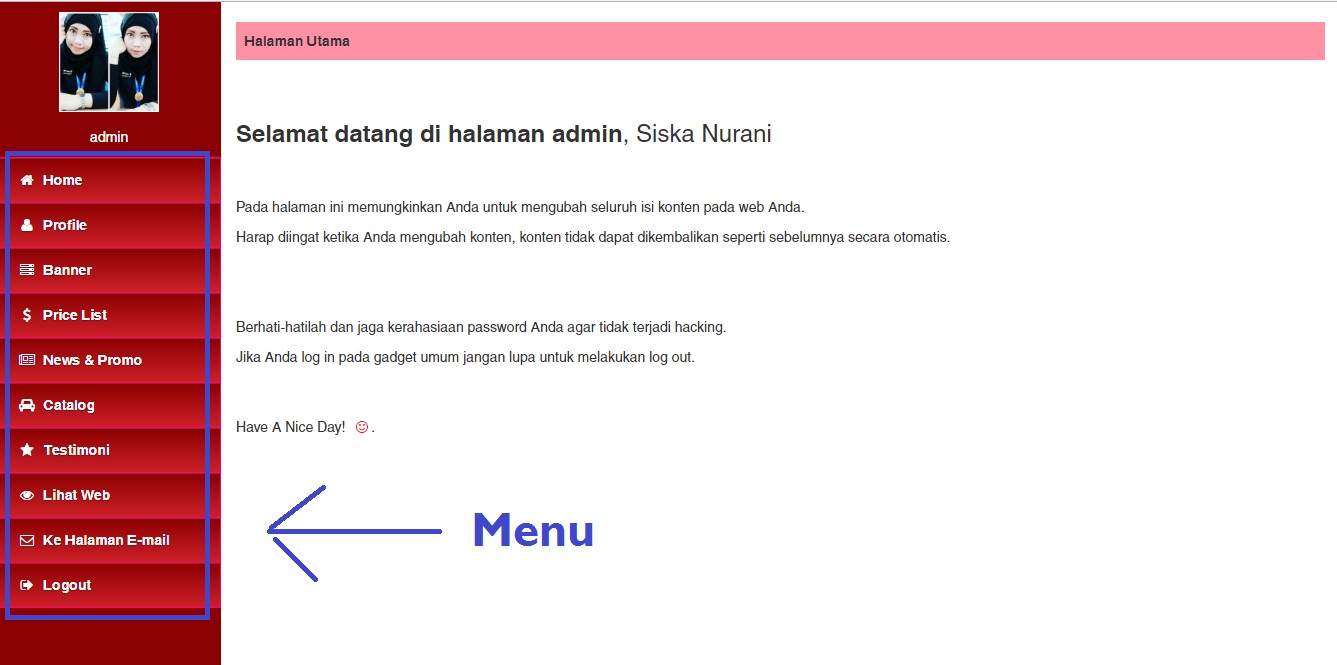
Task: Open the Home menu item
Action: coord(63,180)
